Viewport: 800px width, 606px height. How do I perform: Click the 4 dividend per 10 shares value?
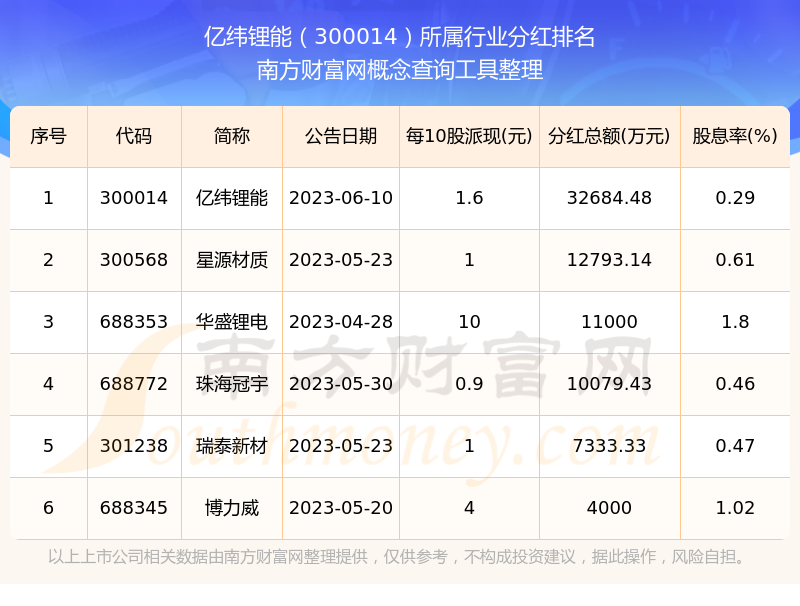pos(469,508)
